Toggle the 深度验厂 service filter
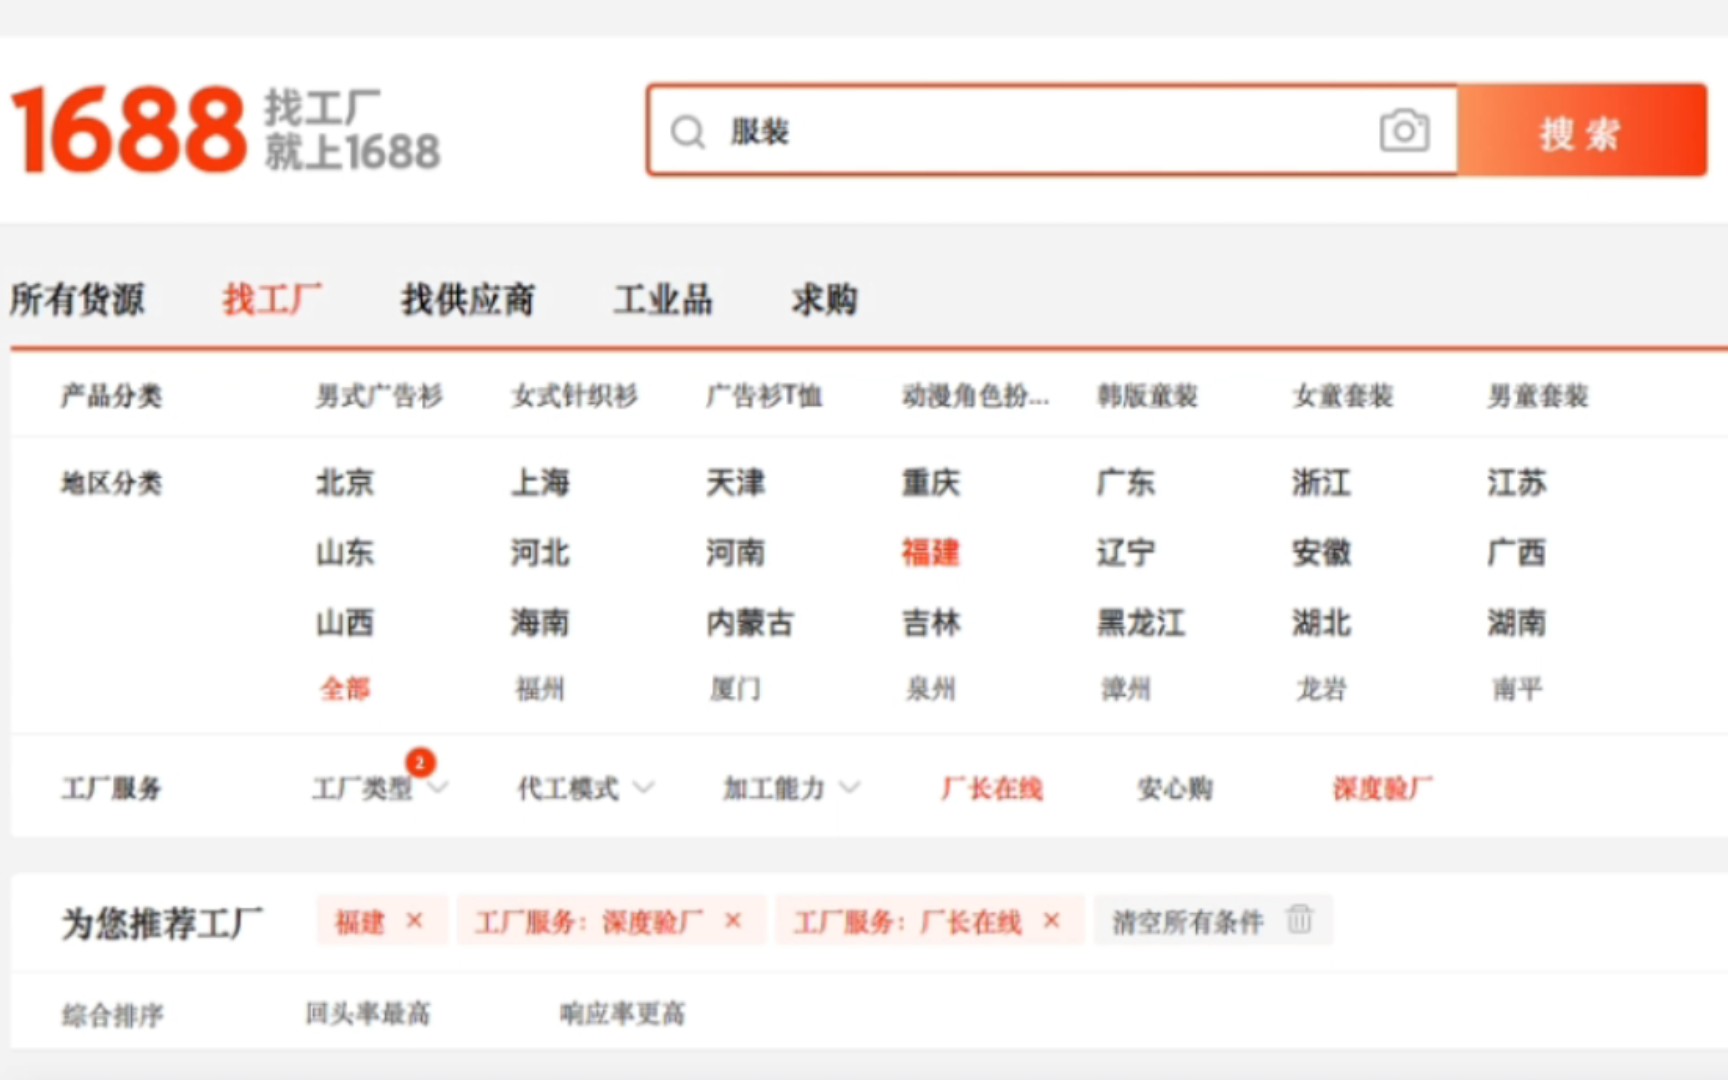The width and height of the screenshot is (1728, 1080). (1383, 788)
